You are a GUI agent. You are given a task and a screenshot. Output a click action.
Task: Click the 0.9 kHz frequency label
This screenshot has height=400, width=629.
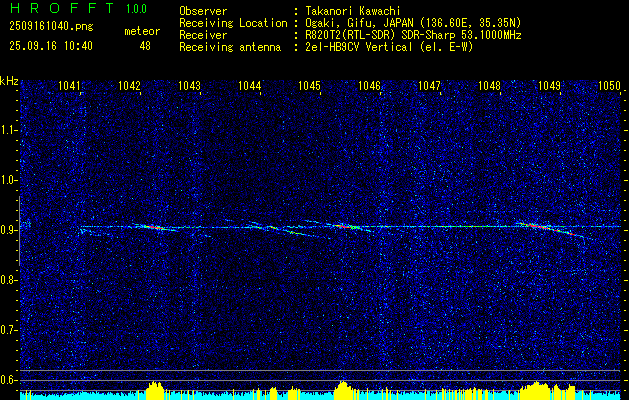9,230
